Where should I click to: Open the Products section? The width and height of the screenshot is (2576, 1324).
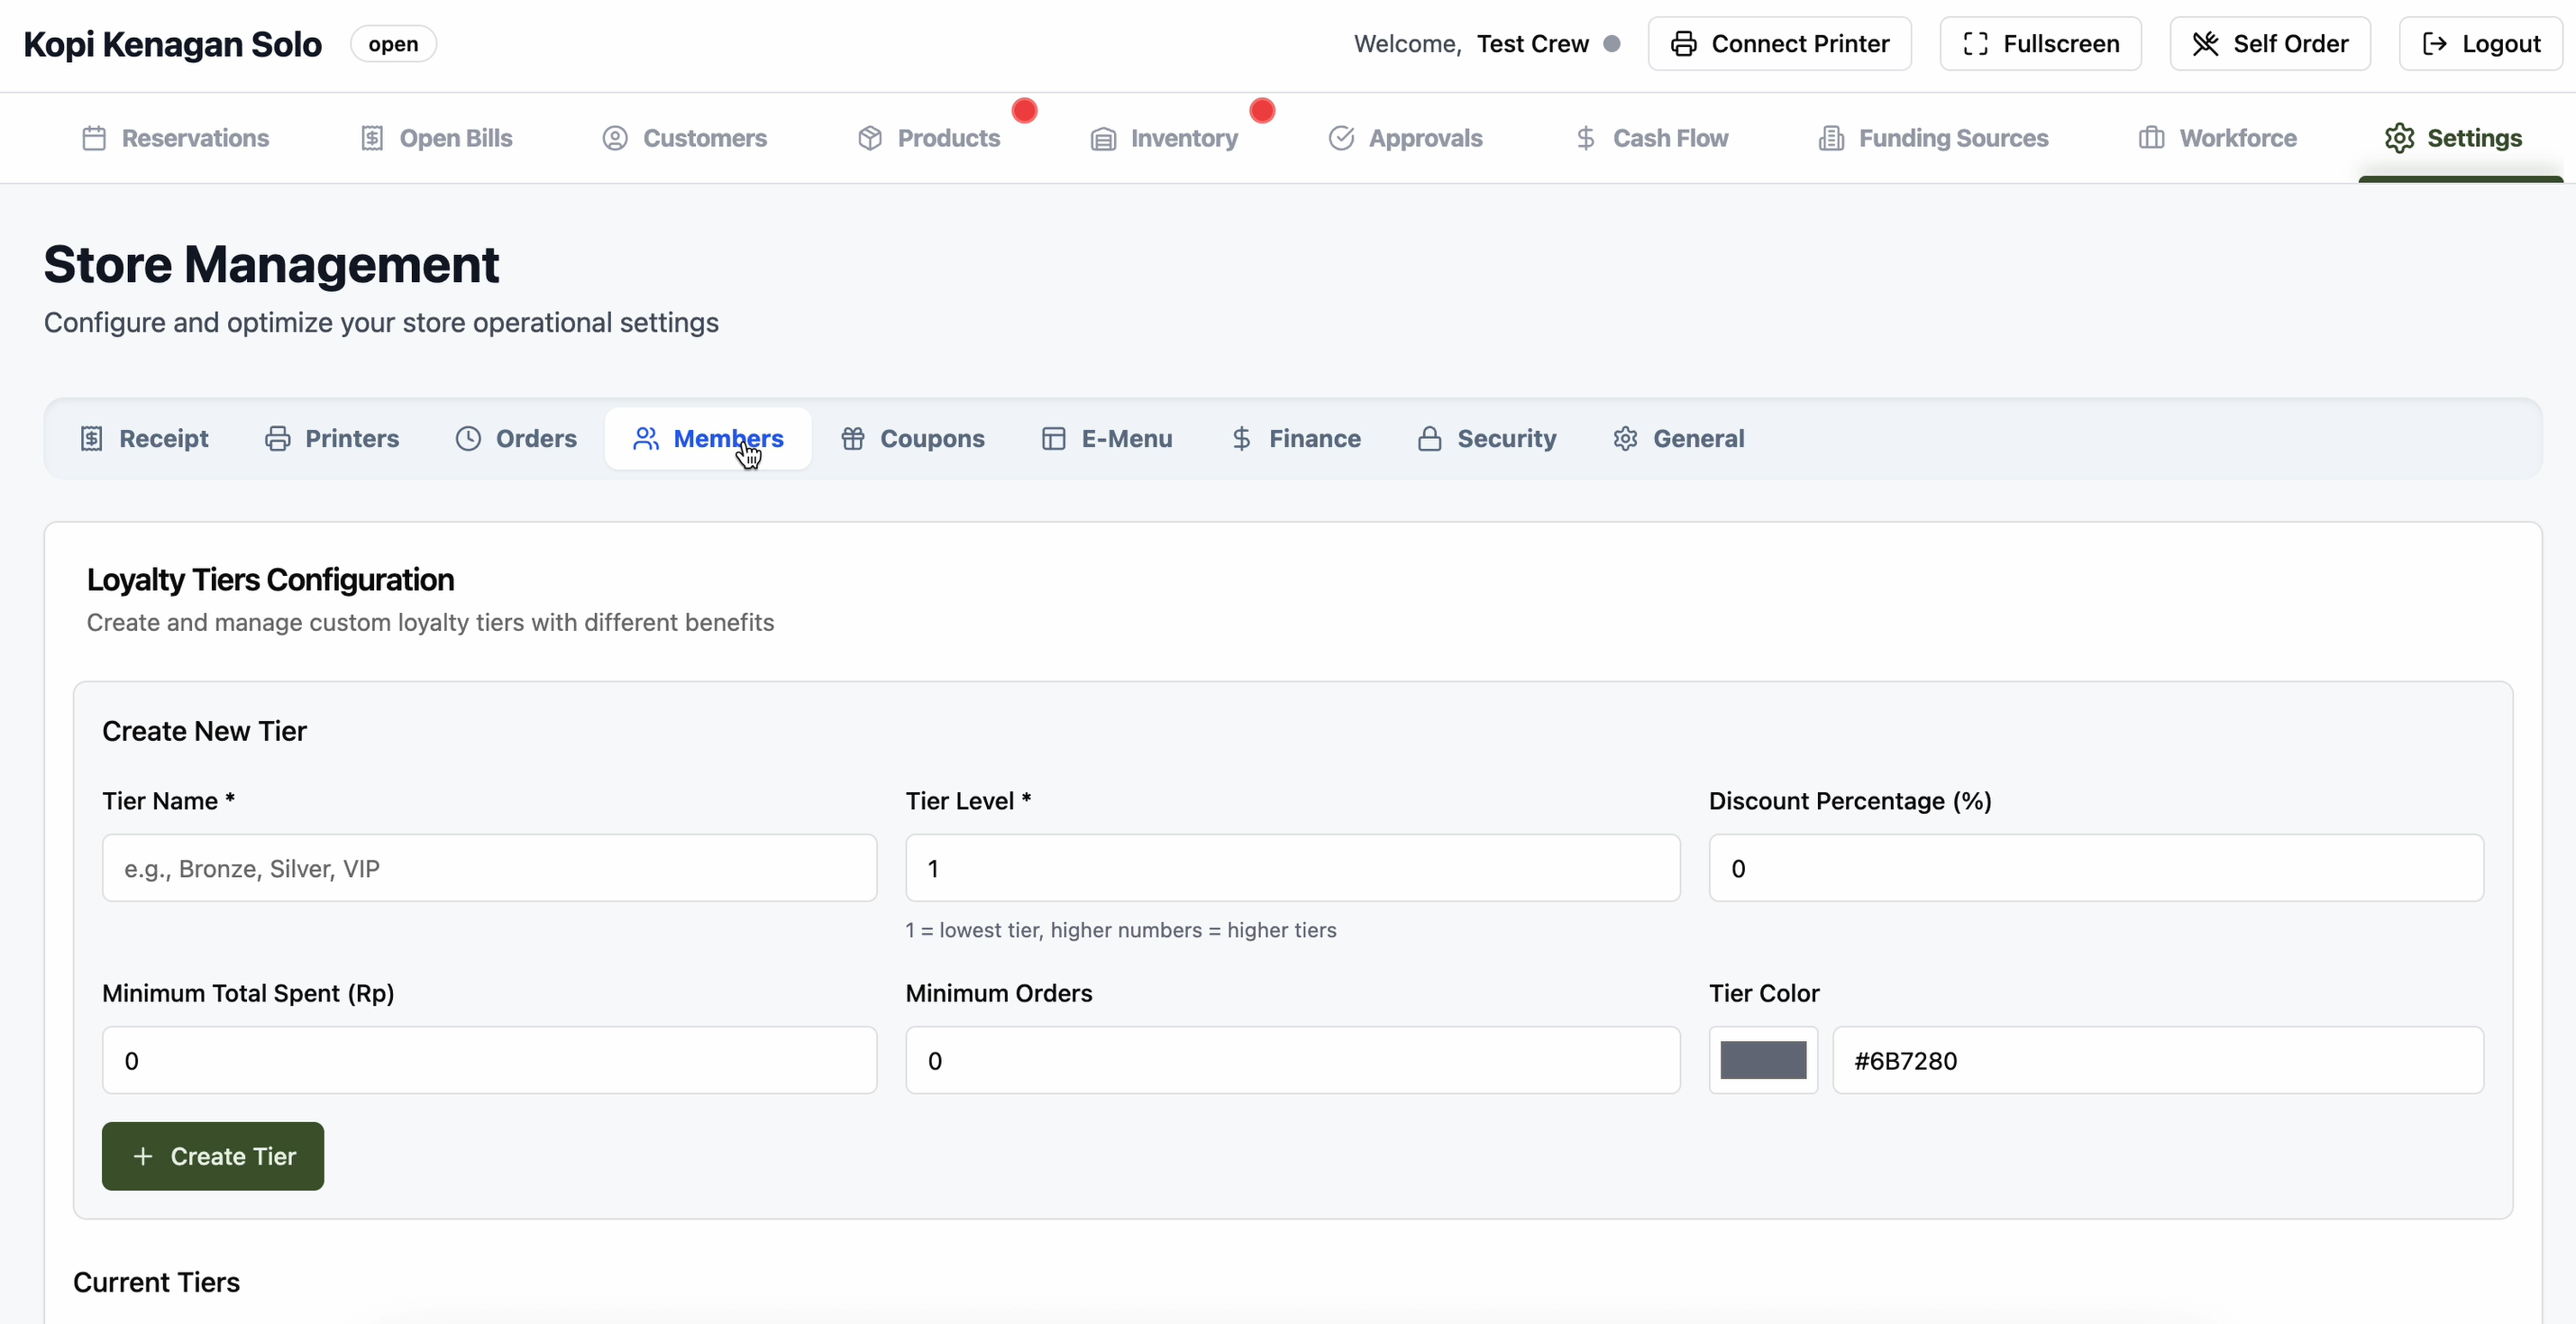pos(928,138)
